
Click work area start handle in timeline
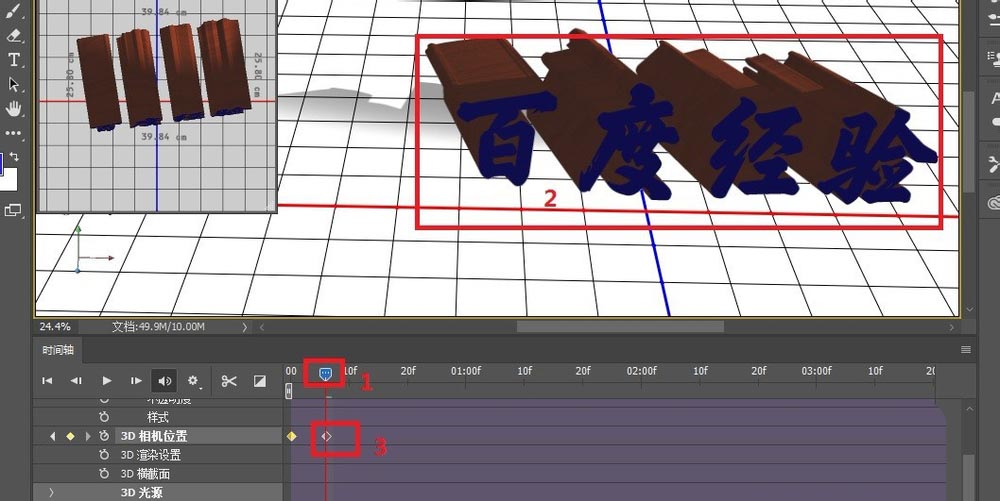pos(289,391)
